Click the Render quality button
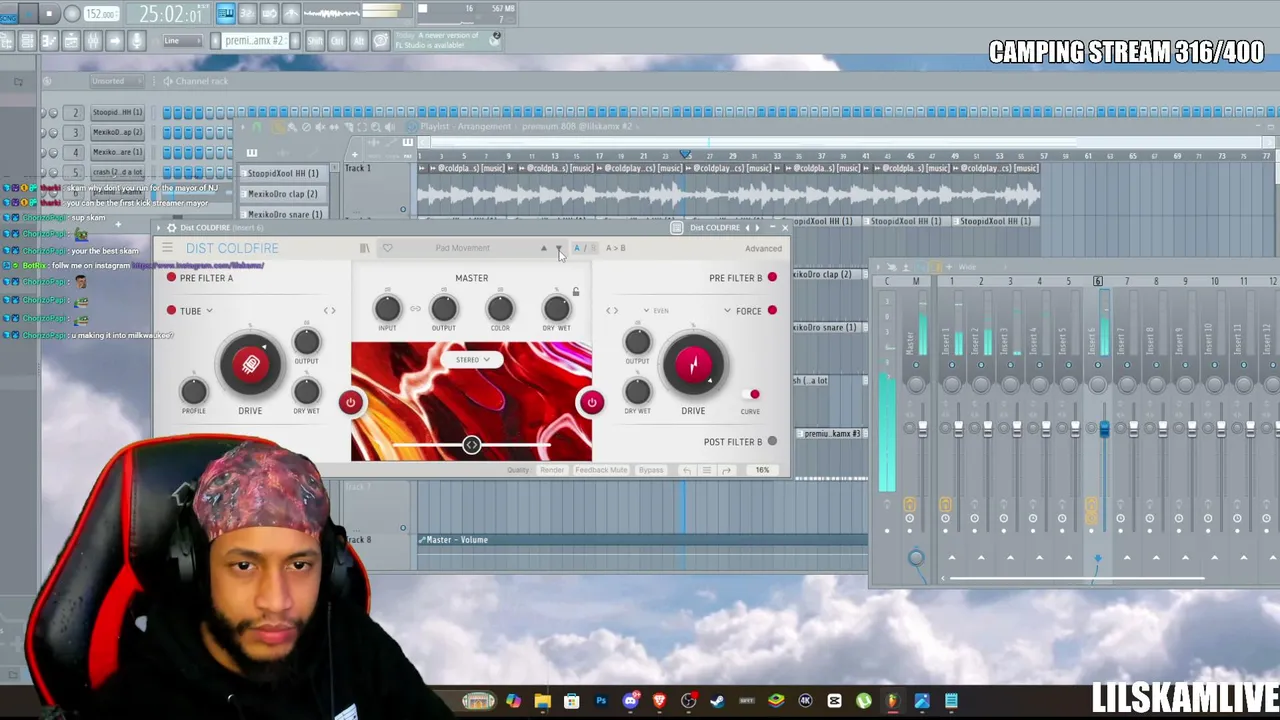 tap(552, 470)
